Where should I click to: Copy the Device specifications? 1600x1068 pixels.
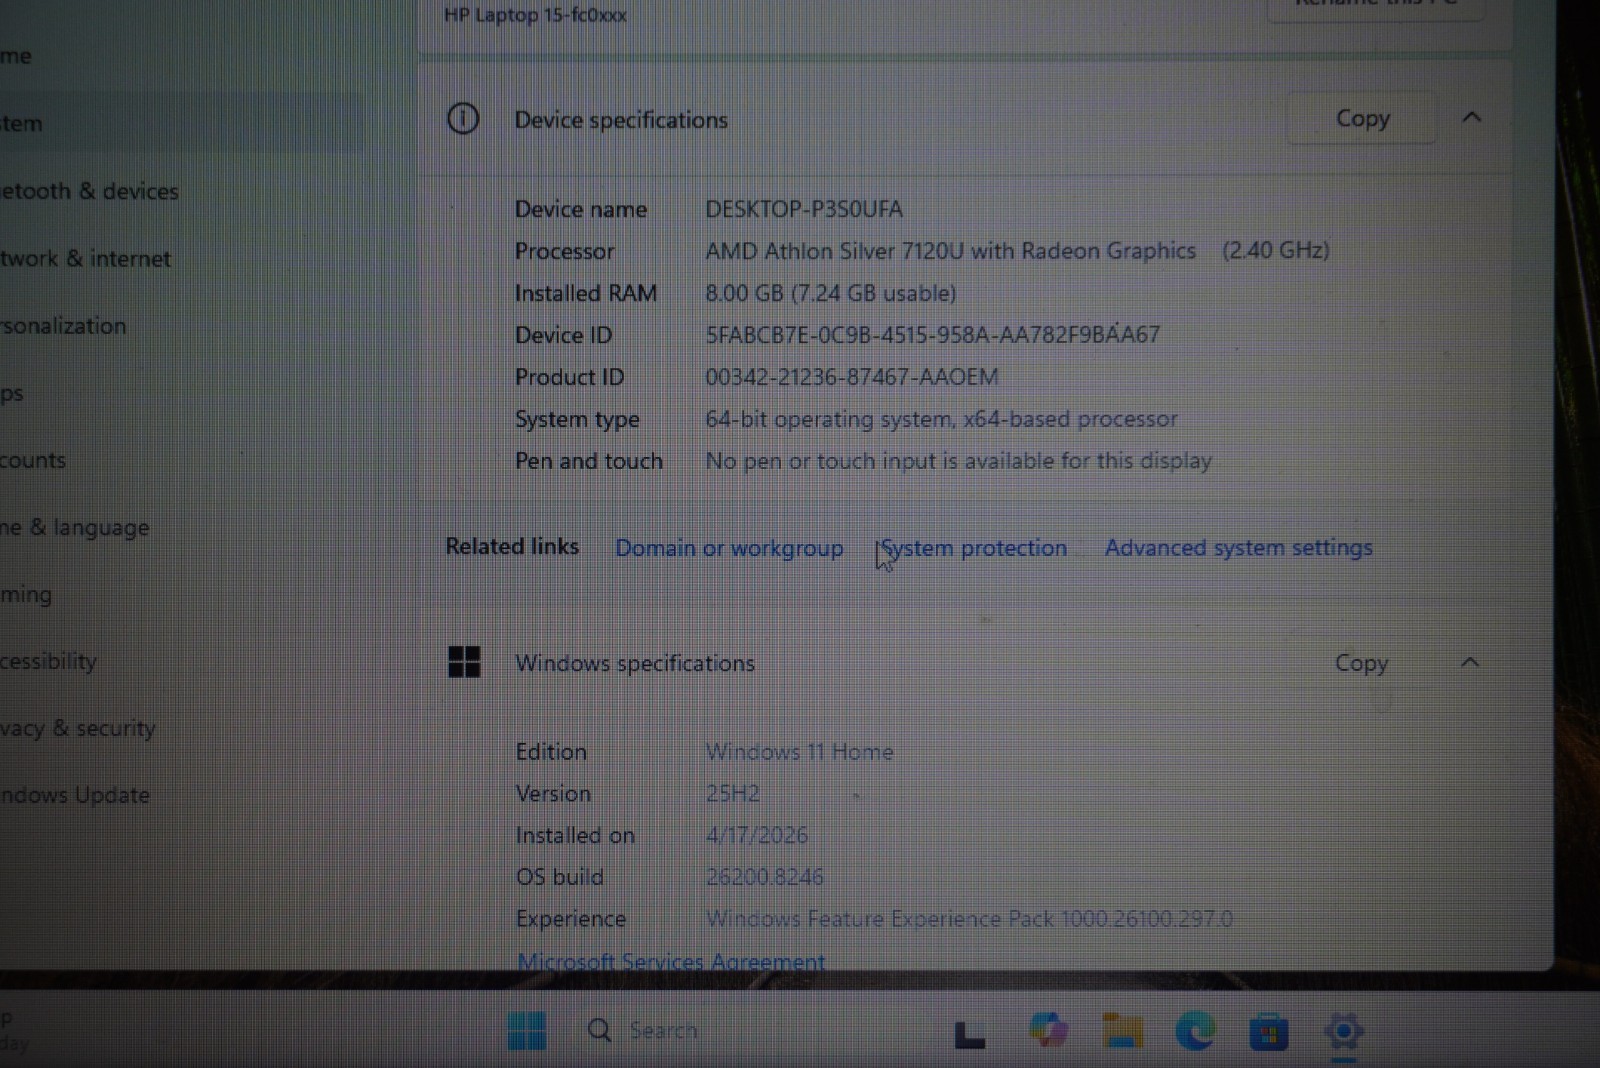coord(1362,118)
